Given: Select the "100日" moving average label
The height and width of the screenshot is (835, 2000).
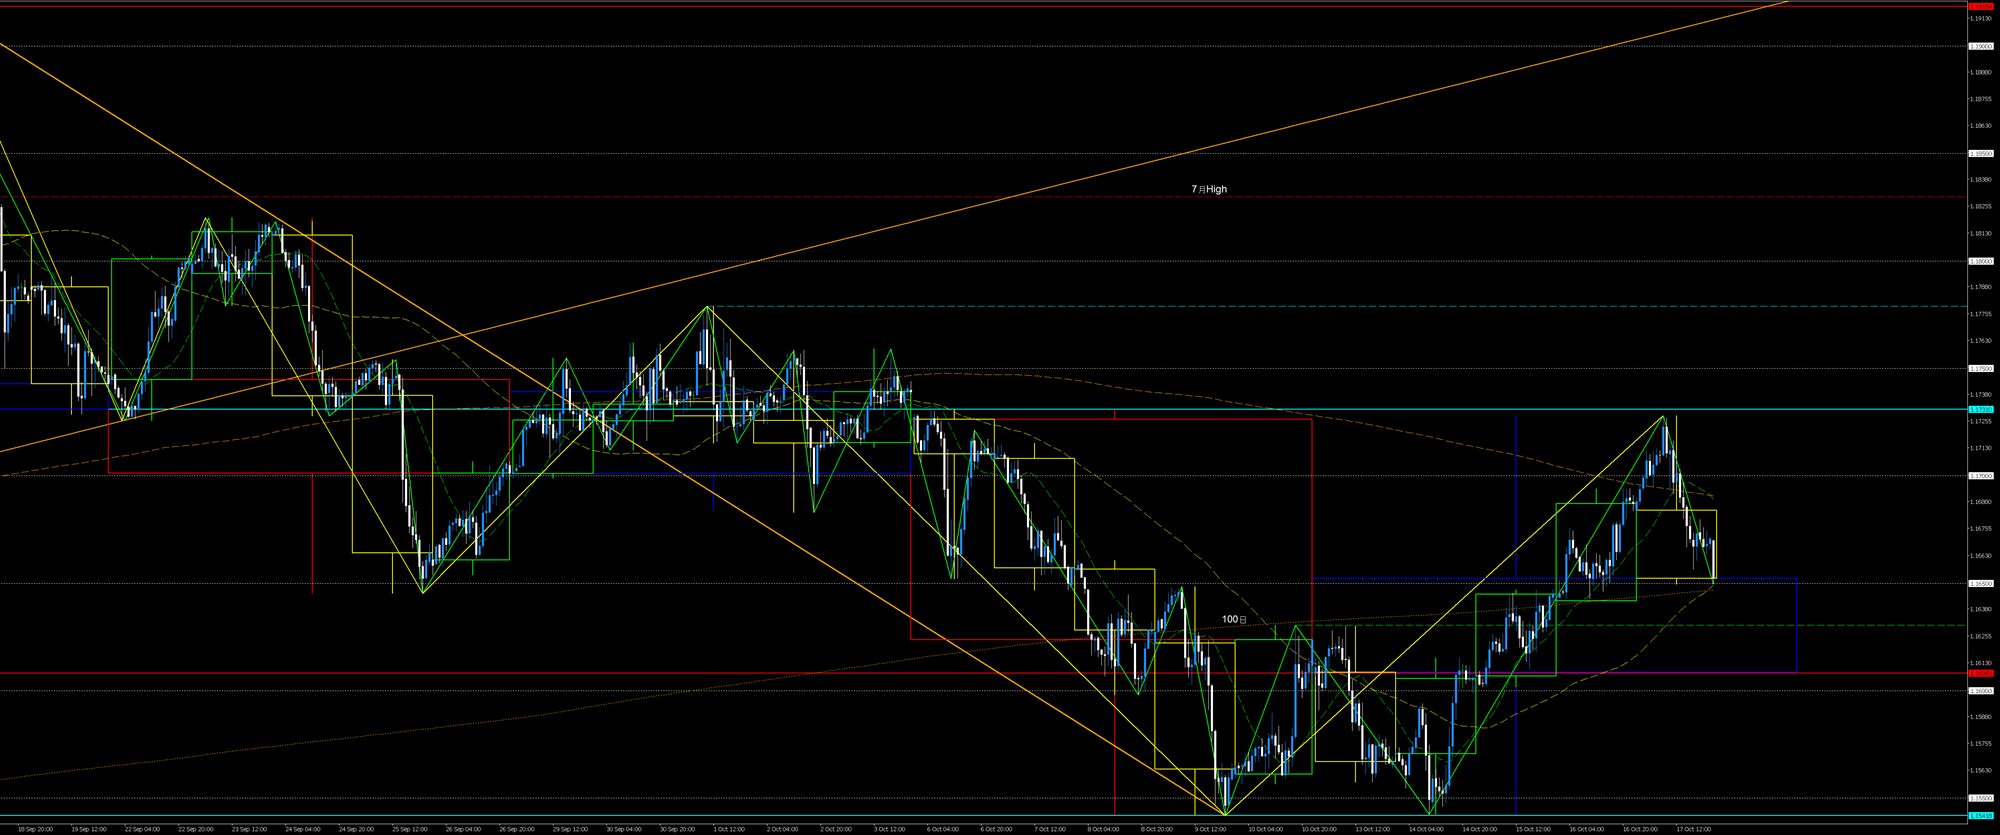Looking at the screenshot, I should pos(1234,620).
